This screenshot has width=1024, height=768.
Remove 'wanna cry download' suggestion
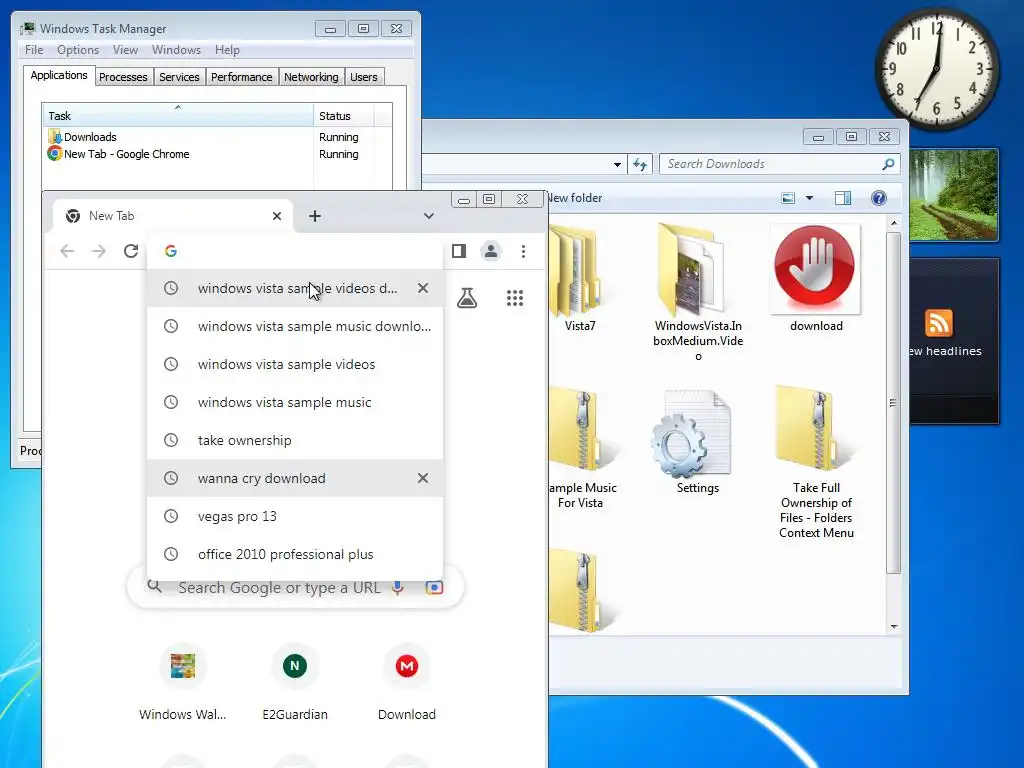(423, 478)
